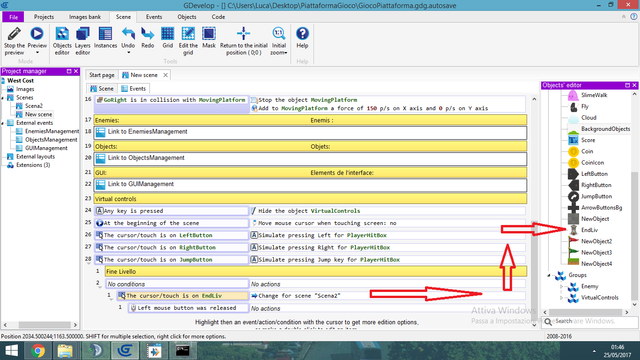Open GUIManagement external events
640x360 pixels.
point(46,148)
